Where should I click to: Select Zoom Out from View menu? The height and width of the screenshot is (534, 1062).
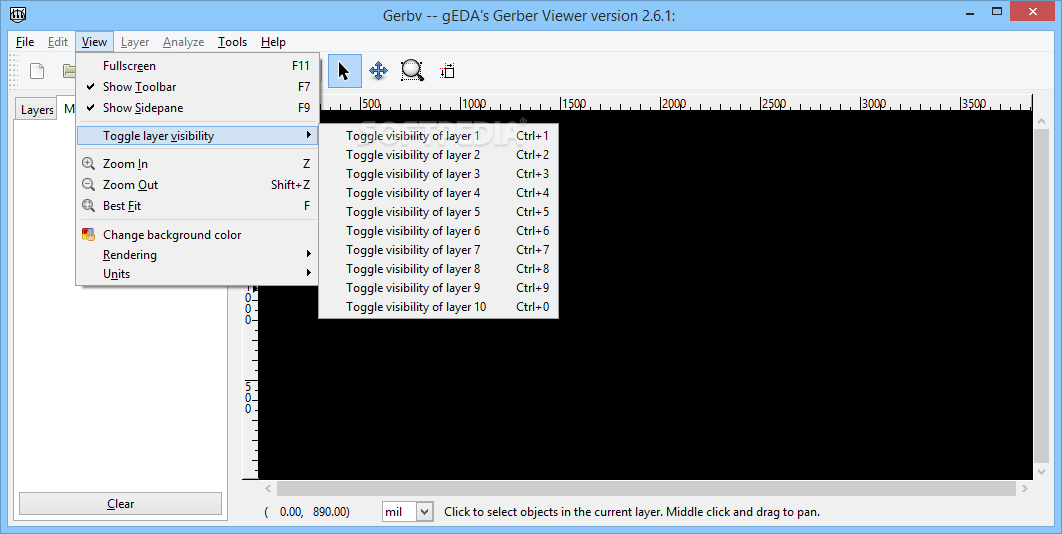196,185
